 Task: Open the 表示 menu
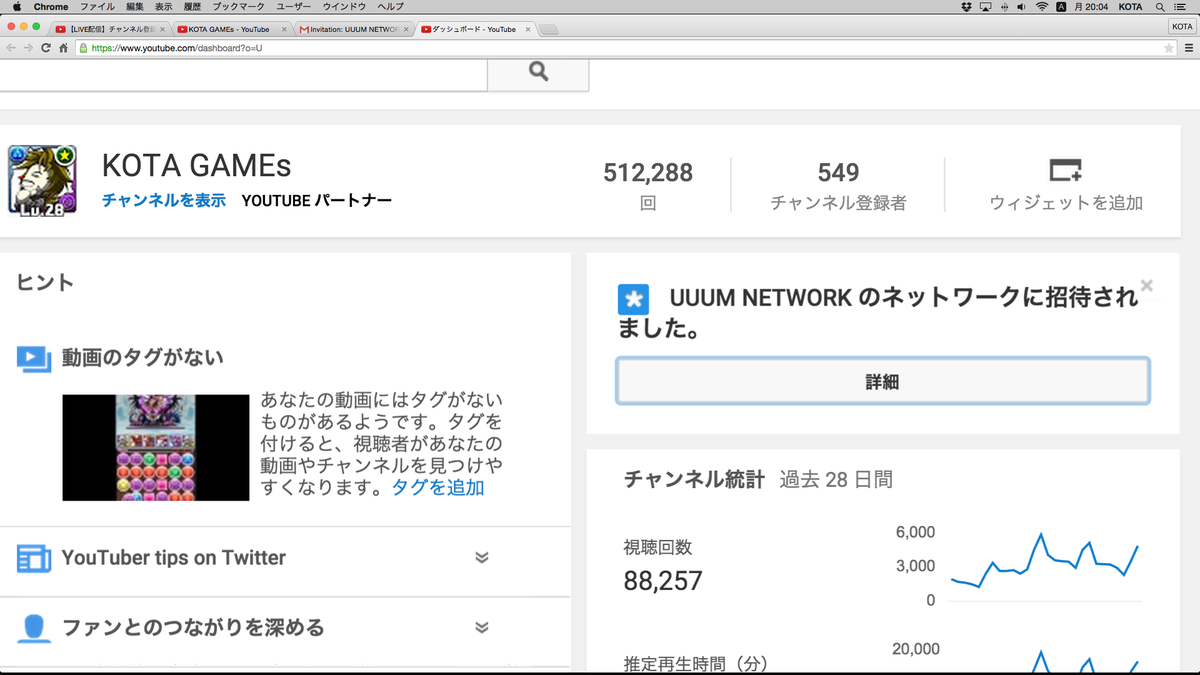(164, 7)
